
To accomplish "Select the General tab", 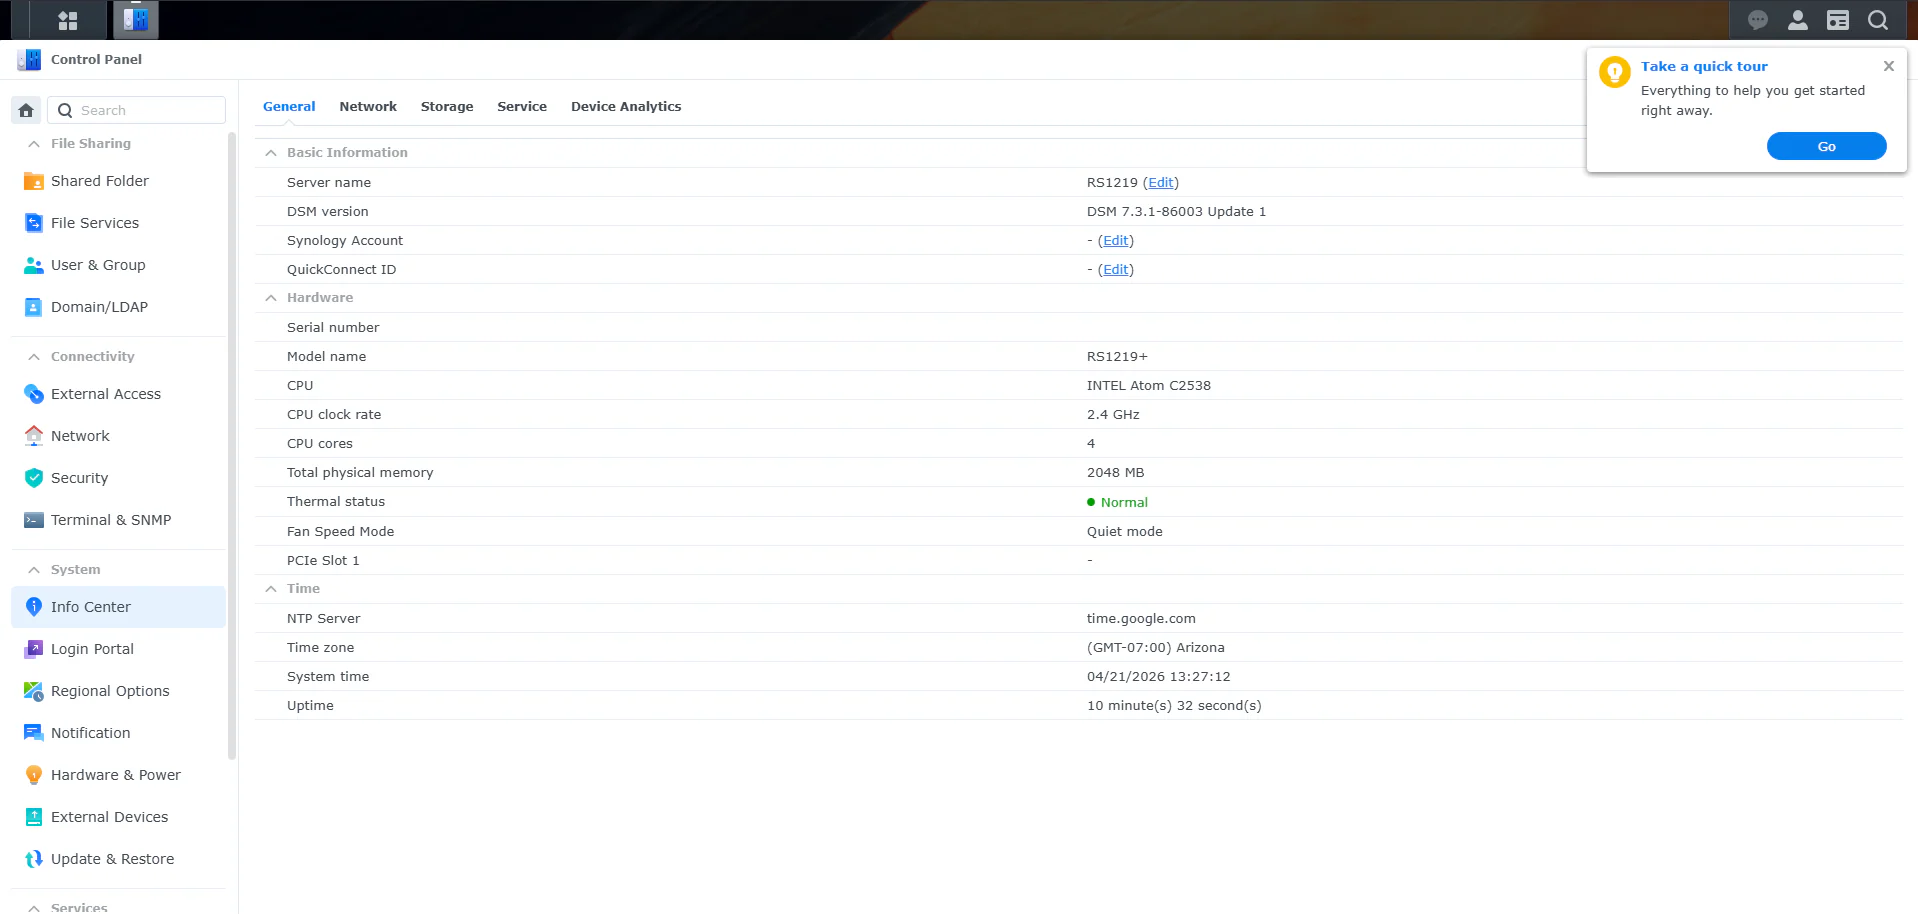I will tap(289, 106).
